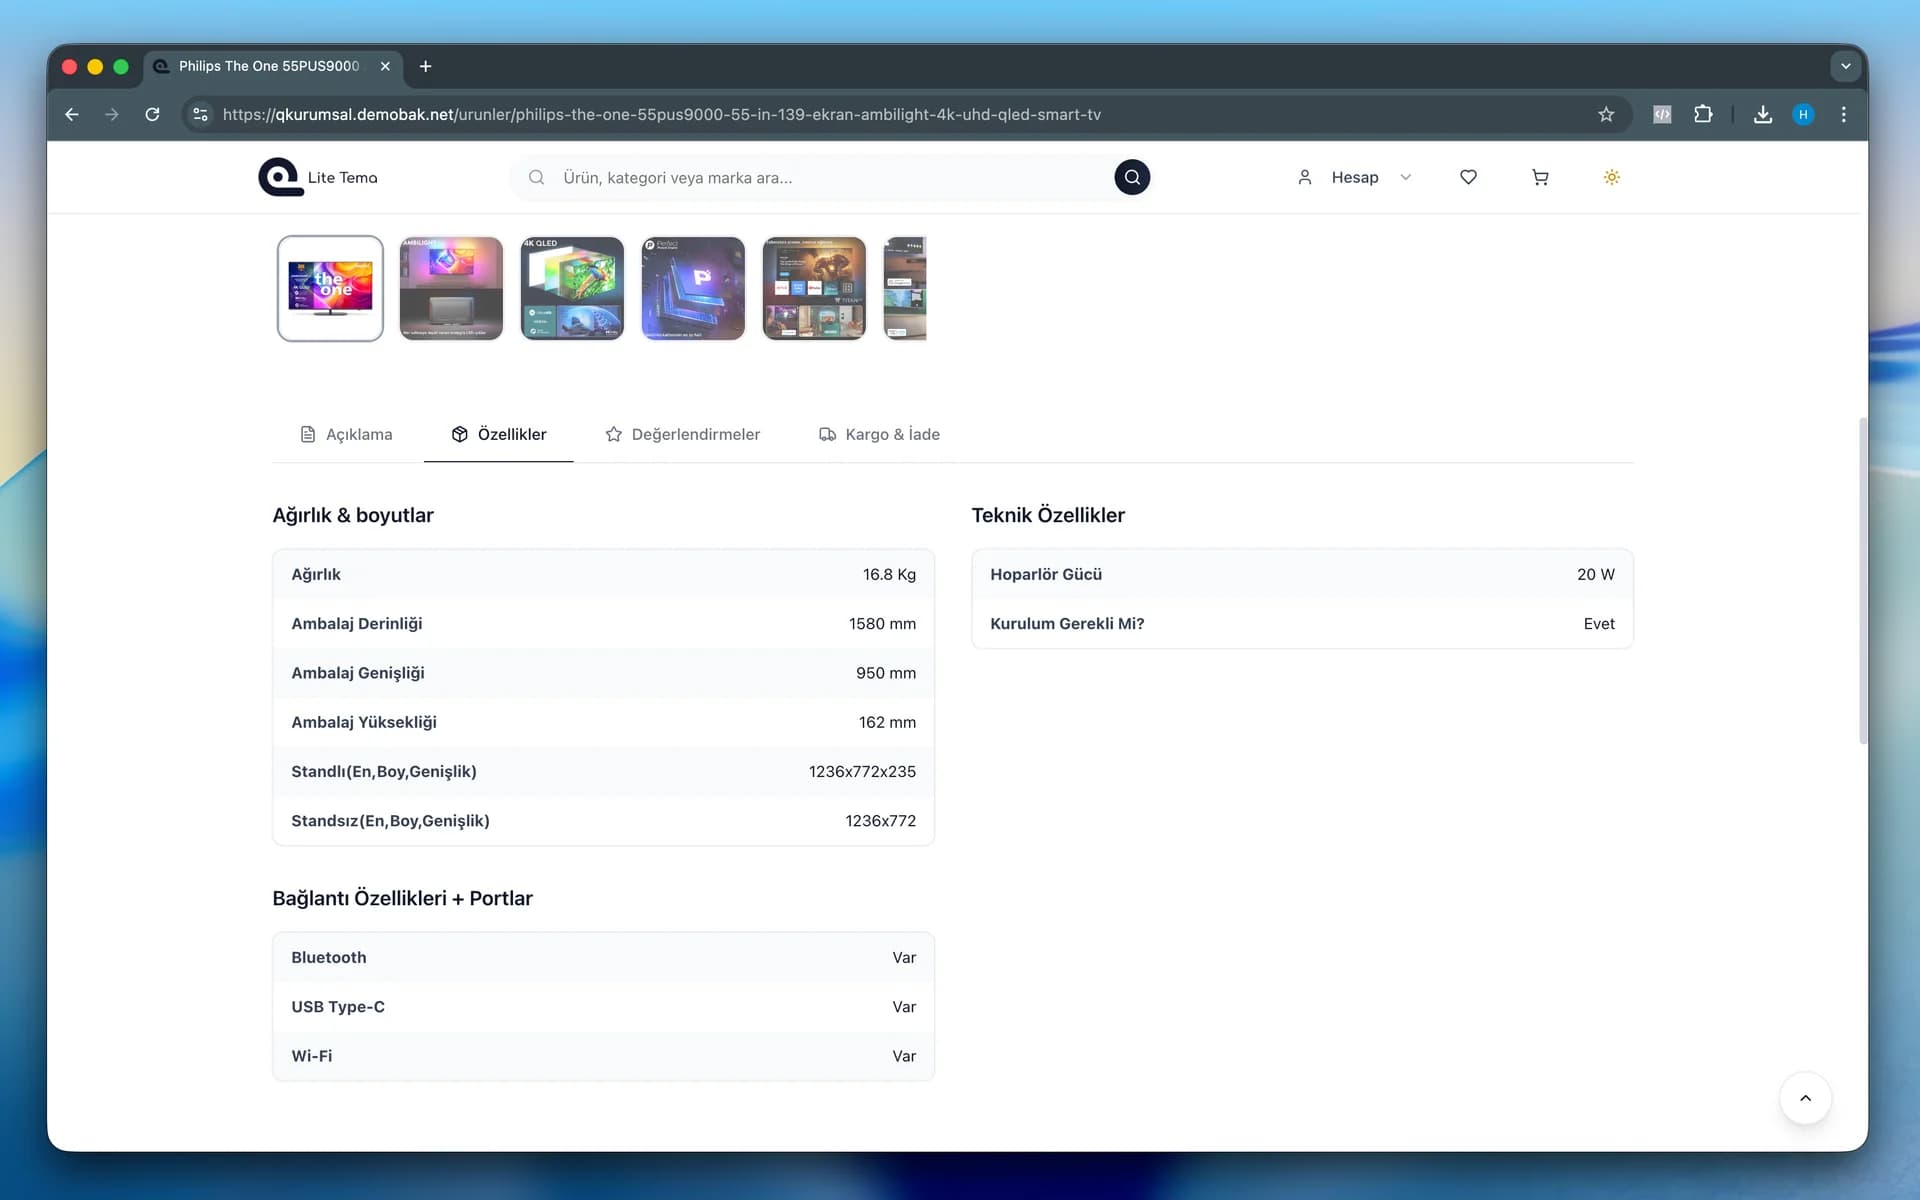This screenshot has height=1200, width=1920.
Task: Reload the page
Action: 152,114
